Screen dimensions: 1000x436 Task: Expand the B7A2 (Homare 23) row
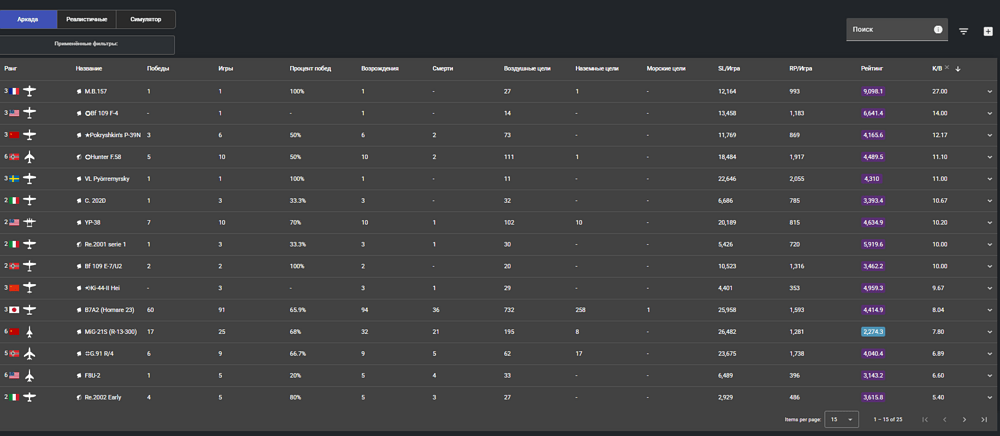point(990,310)
